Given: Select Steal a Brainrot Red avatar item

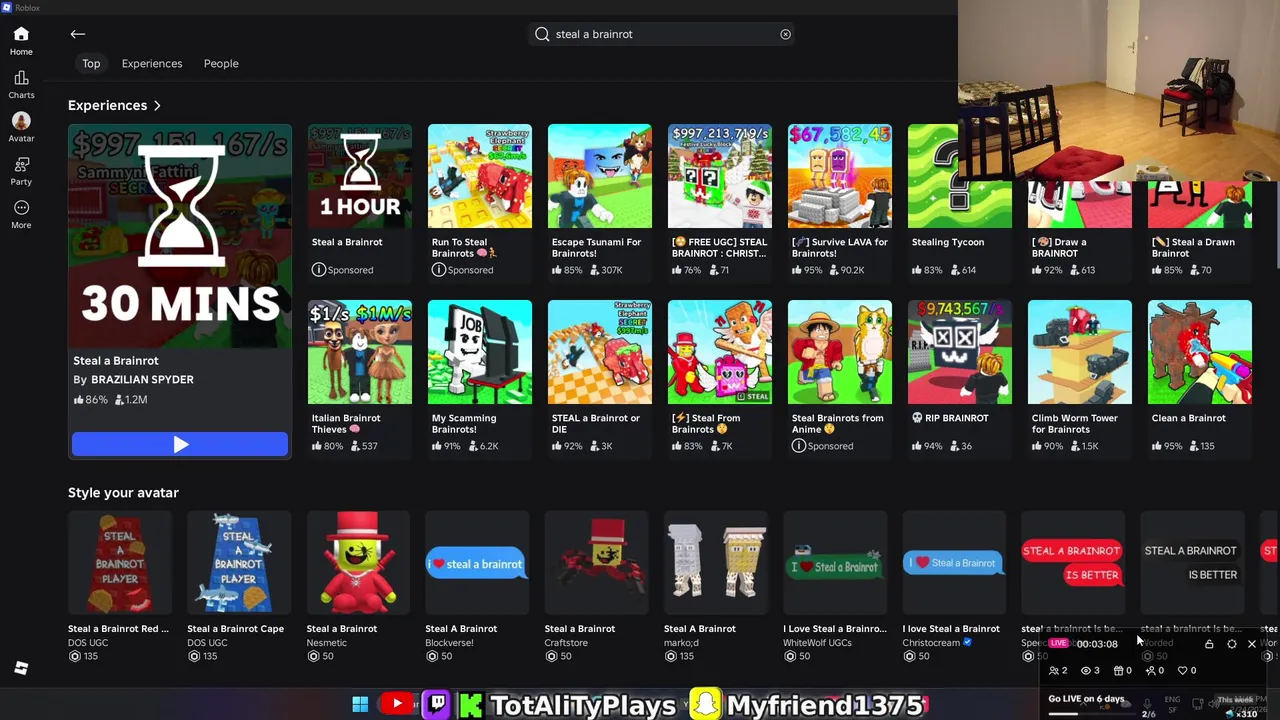Looking at the screenshot, I should point(120,563).
